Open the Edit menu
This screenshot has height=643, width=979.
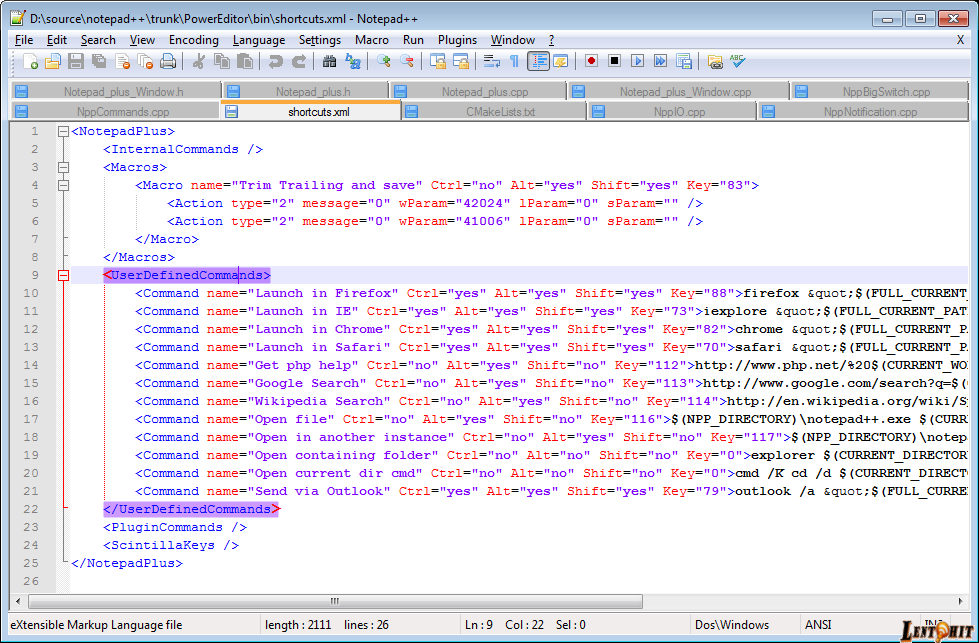[x=57, y=40]
